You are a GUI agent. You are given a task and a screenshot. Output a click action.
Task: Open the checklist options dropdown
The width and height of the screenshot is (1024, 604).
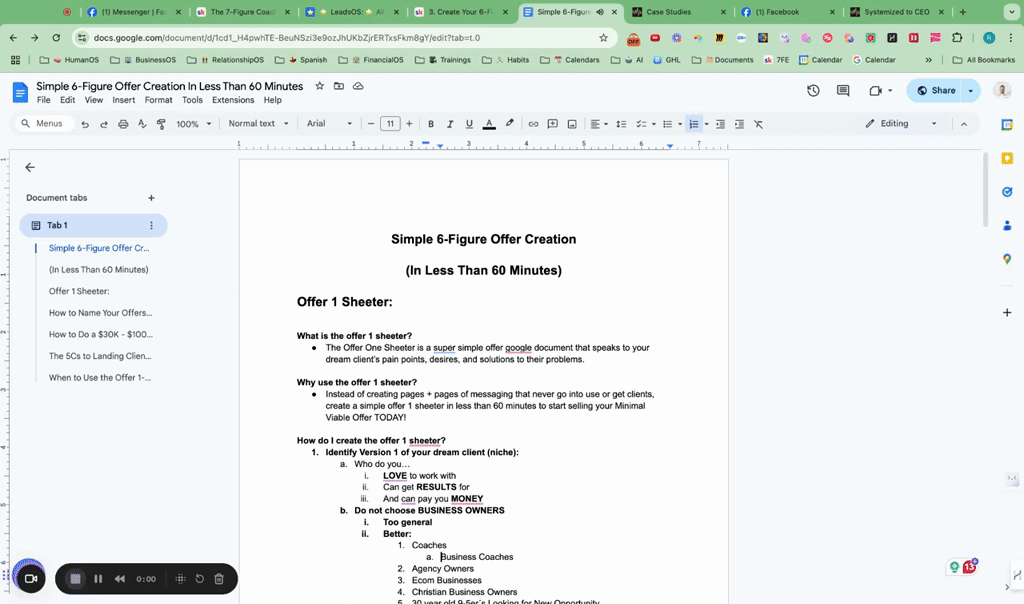click(x=653, y=124)
